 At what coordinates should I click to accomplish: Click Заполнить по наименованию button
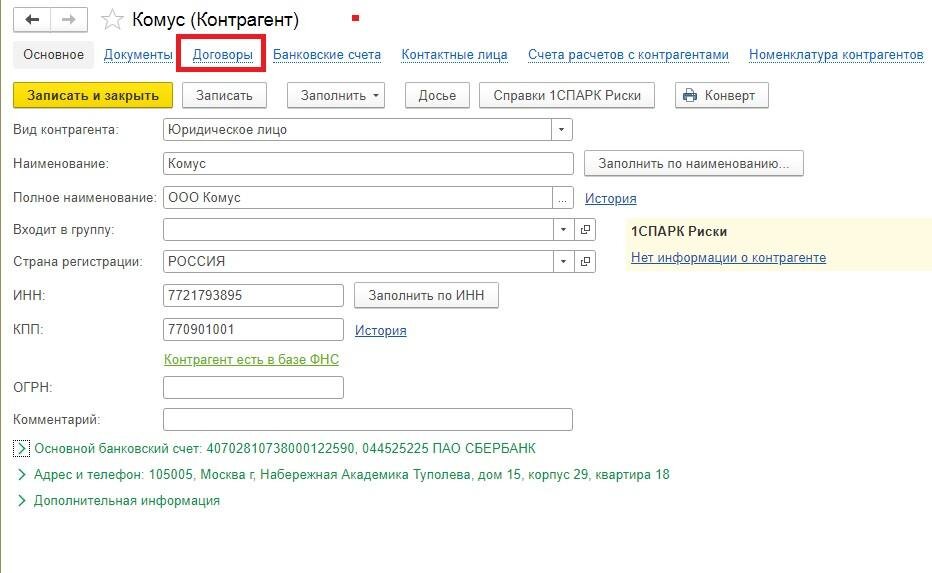tap(694, 163)
